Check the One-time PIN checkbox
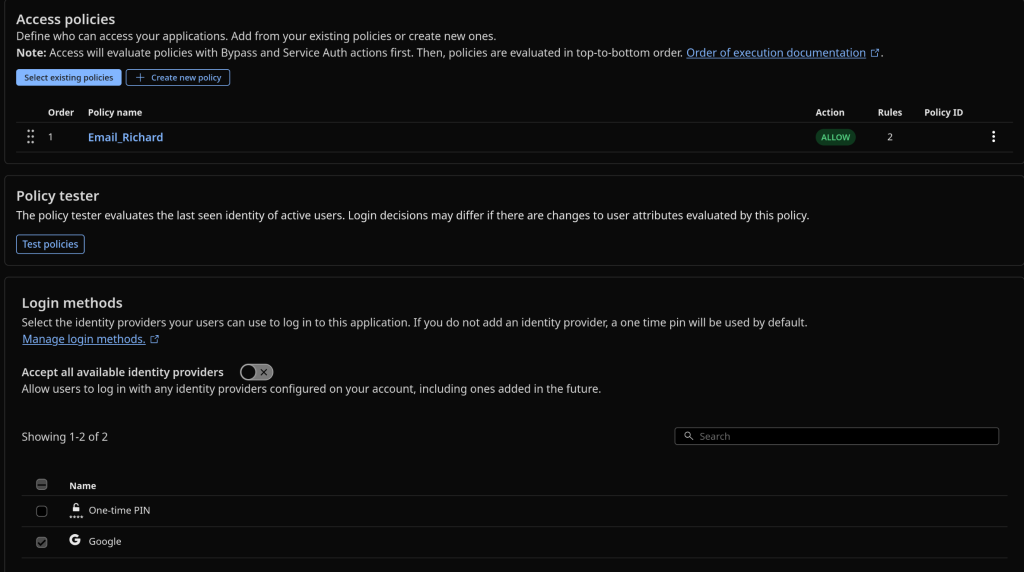1024x572 pixels. [x=42, y=511]
